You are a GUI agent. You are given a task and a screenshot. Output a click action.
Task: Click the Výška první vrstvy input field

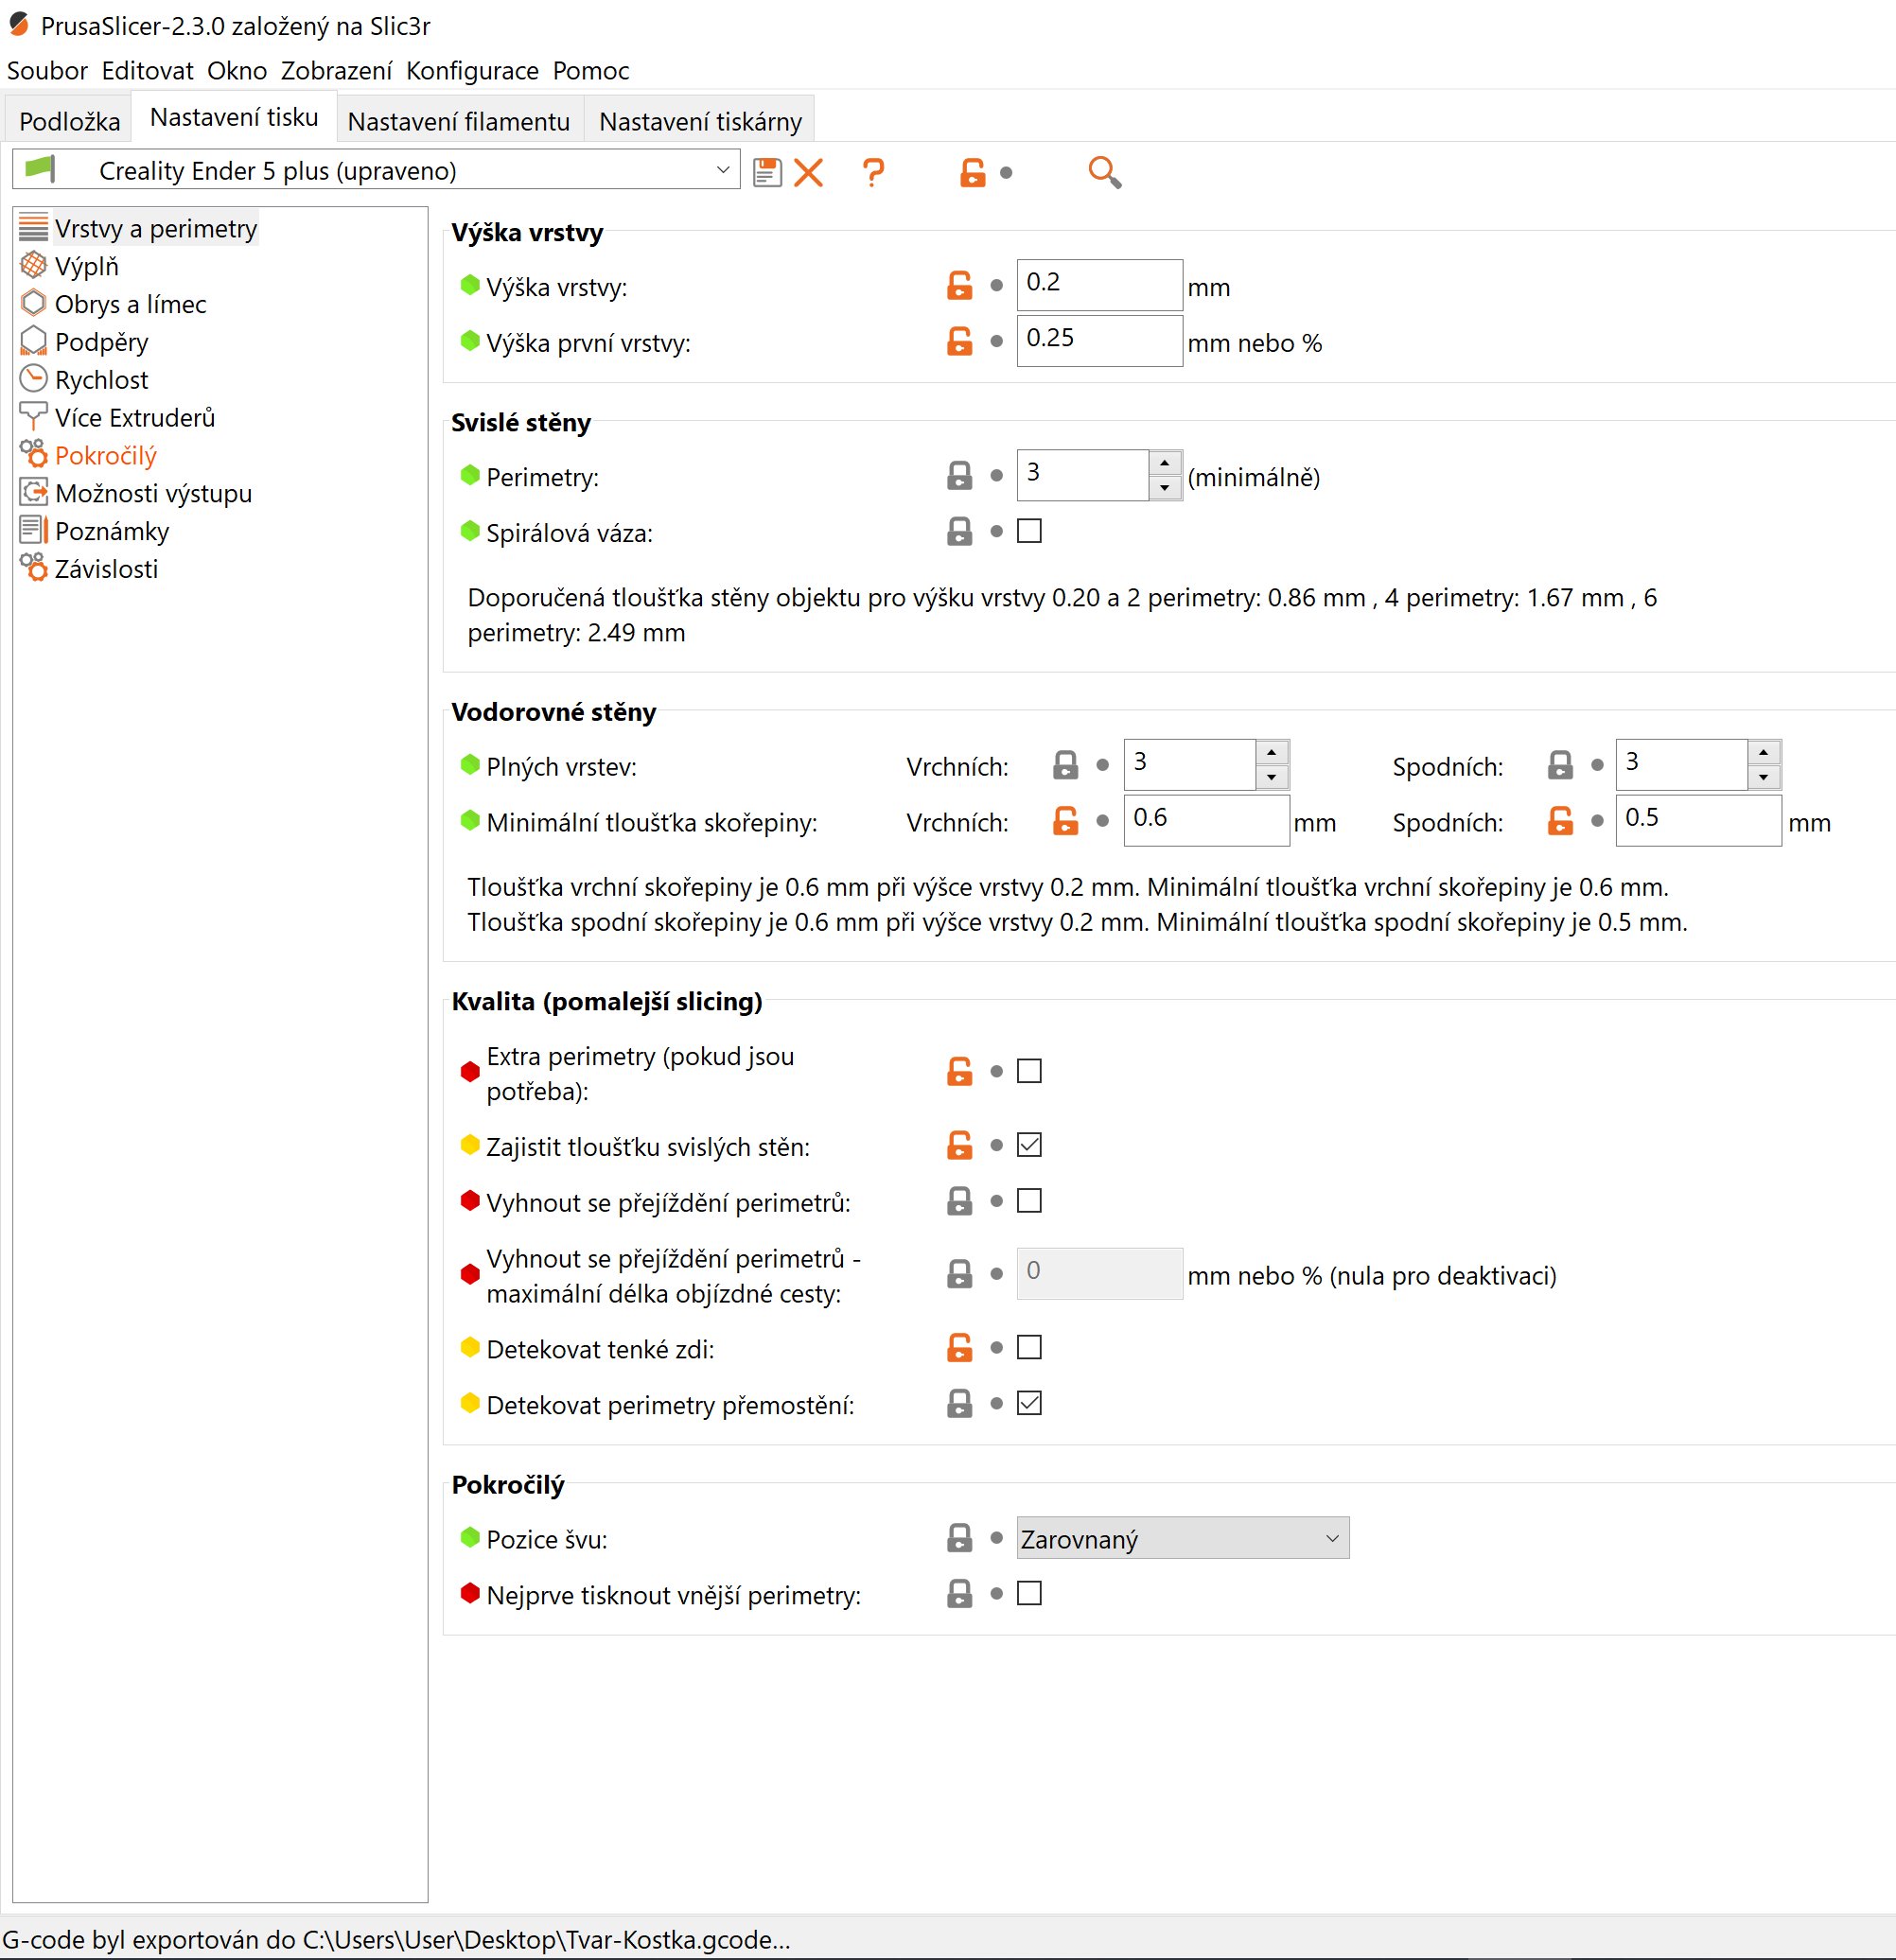coord(1098,340)
